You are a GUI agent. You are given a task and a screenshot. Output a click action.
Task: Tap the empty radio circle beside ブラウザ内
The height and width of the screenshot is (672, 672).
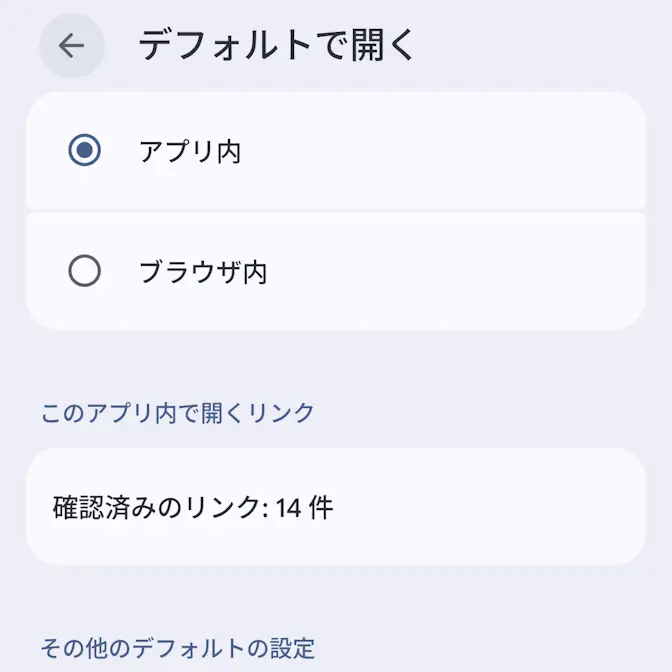point(85,271)
